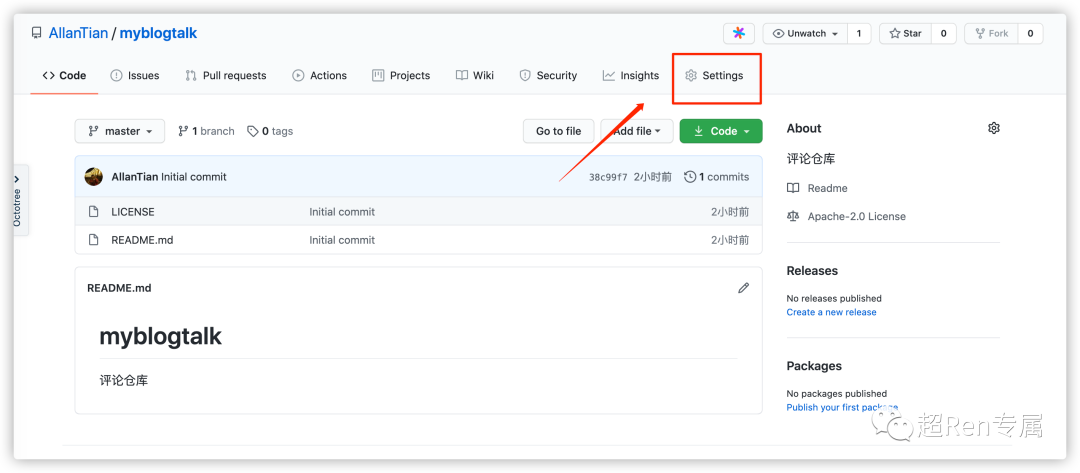The image size is (1080, 473).
Task: Click the 评论仓库 description under About
Action: click(811, 159)
